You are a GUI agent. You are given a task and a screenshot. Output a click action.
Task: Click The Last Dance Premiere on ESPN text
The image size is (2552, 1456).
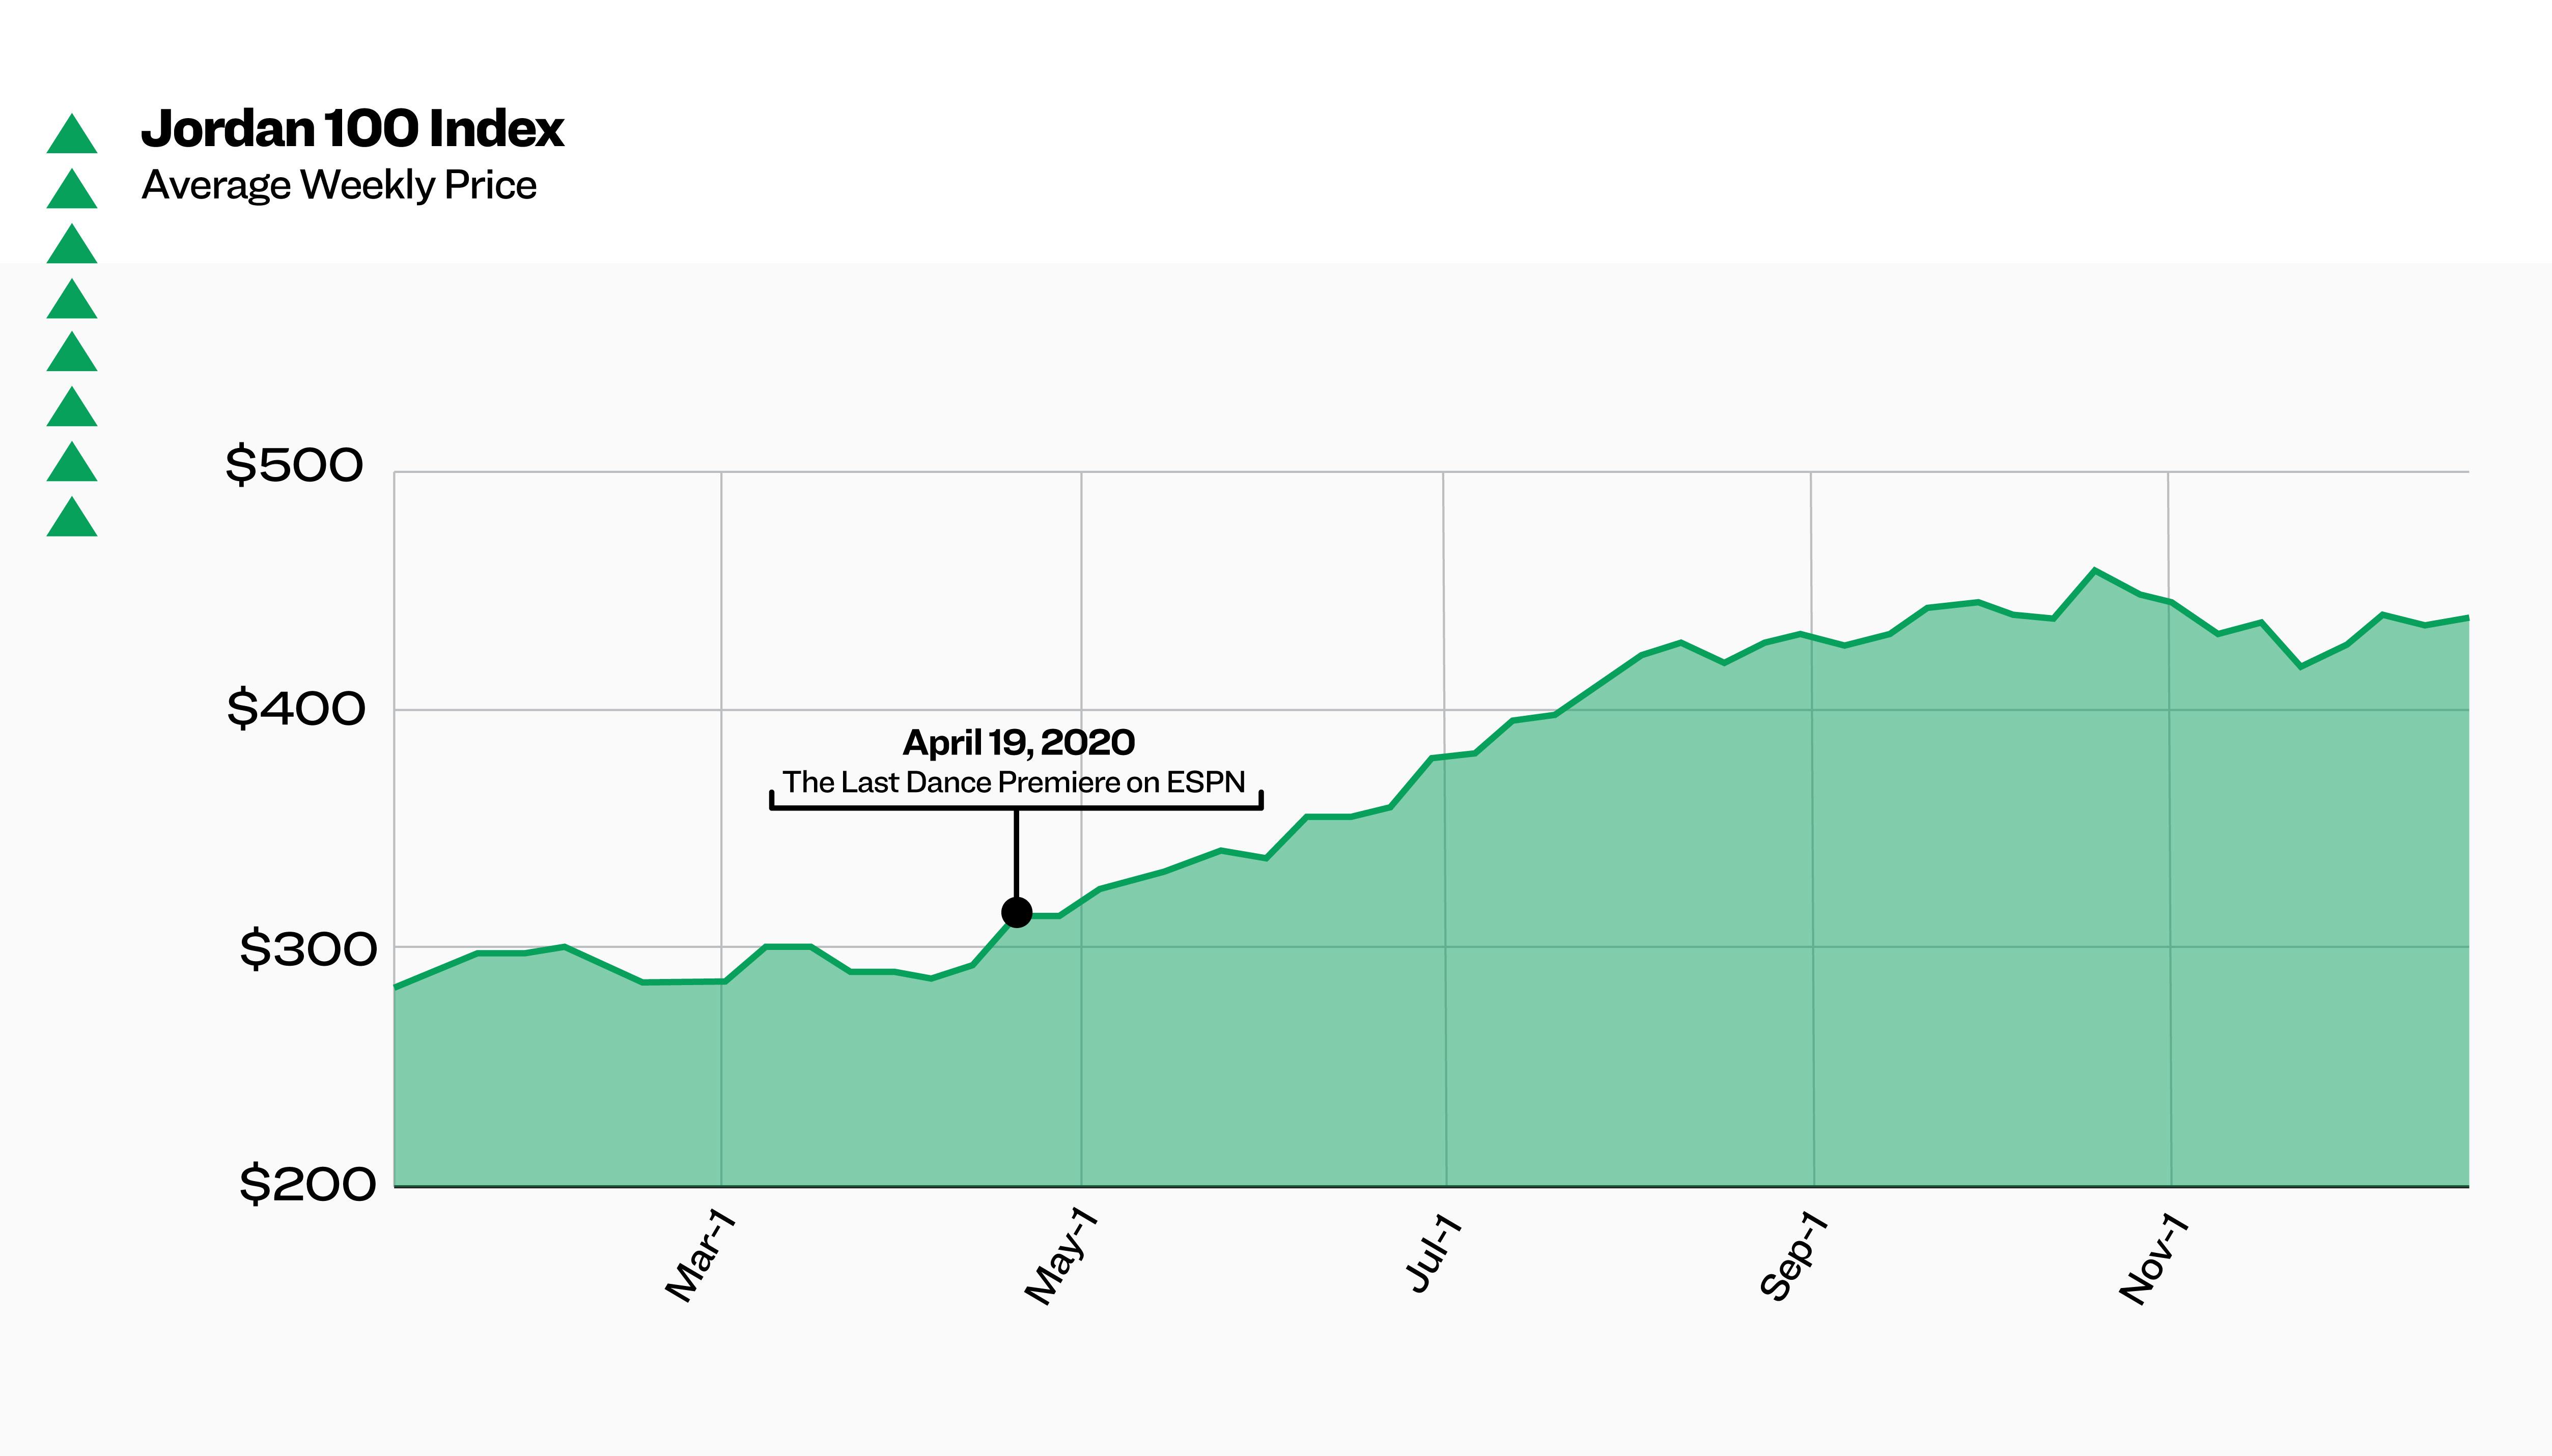point(1013,782)
